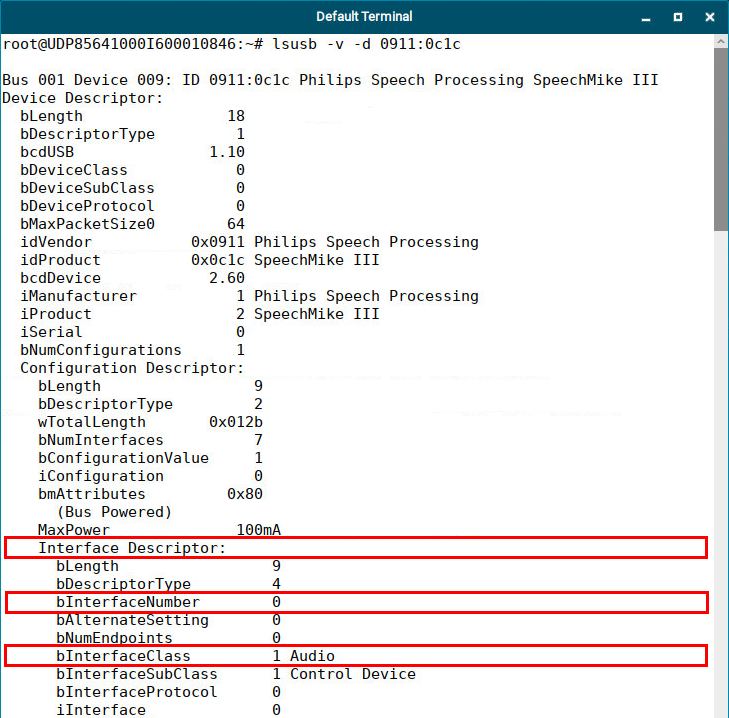This screenshot has width=729, height=718.
Task: Click the 'Bus 001 Device 009' line
Action: pyautogui.click(x=330, y=80)
